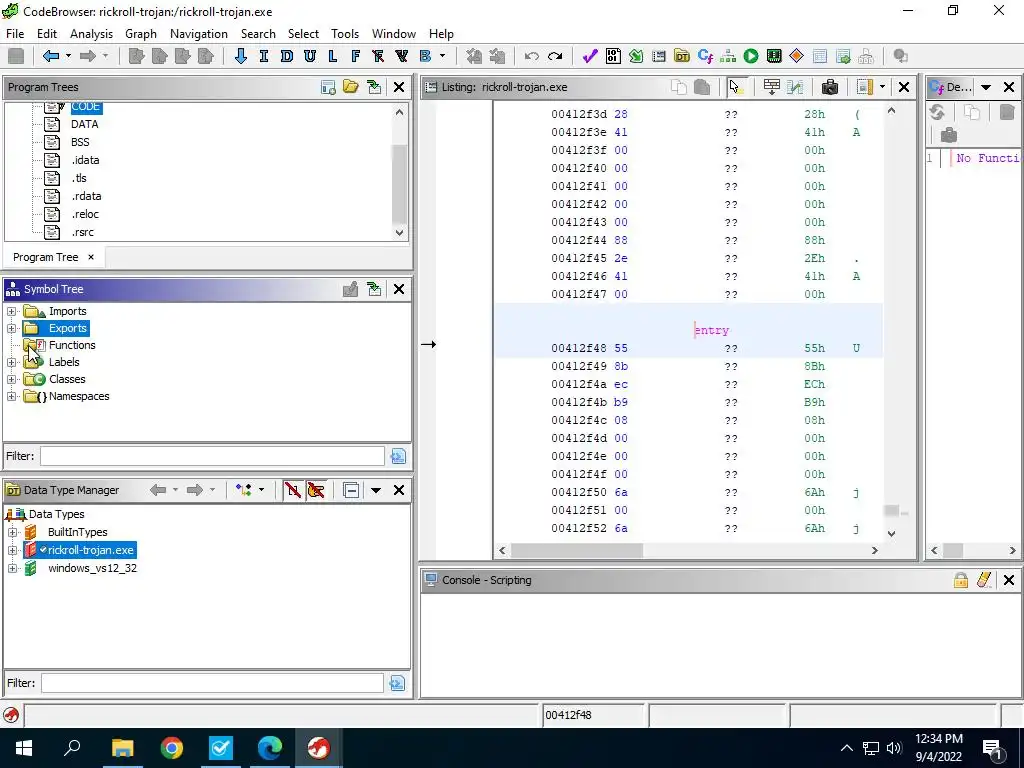Select the Program Tree tab

(46, 257)
